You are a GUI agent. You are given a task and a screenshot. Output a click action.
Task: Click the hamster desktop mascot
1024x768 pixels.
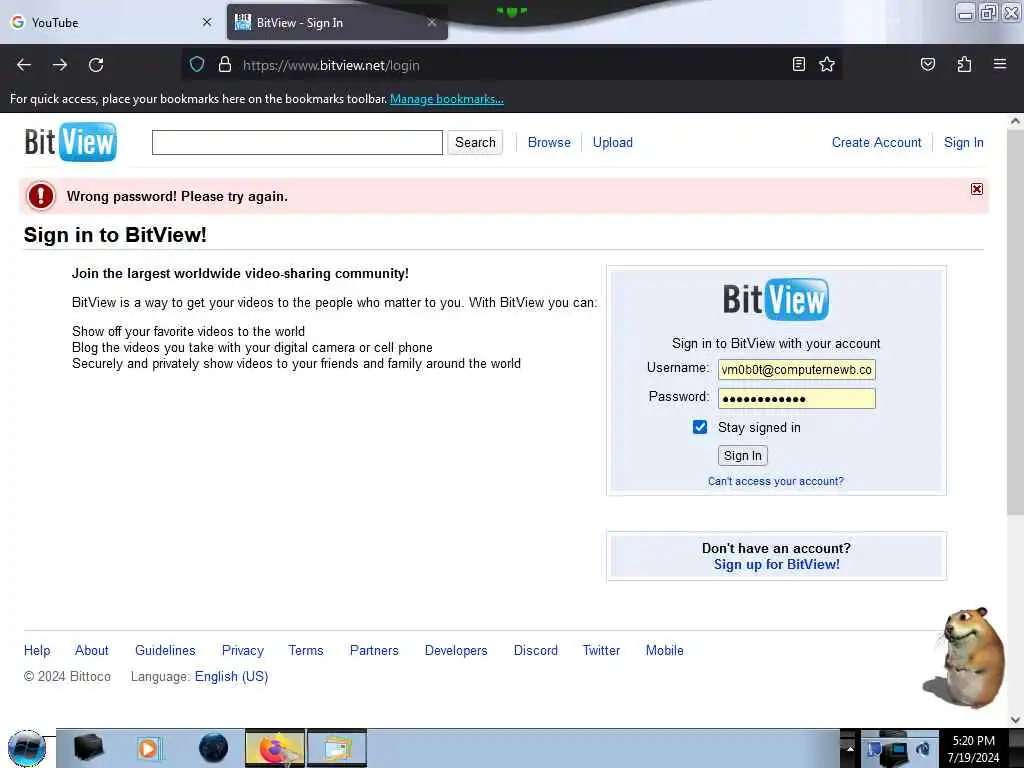(x=967, y=657)
